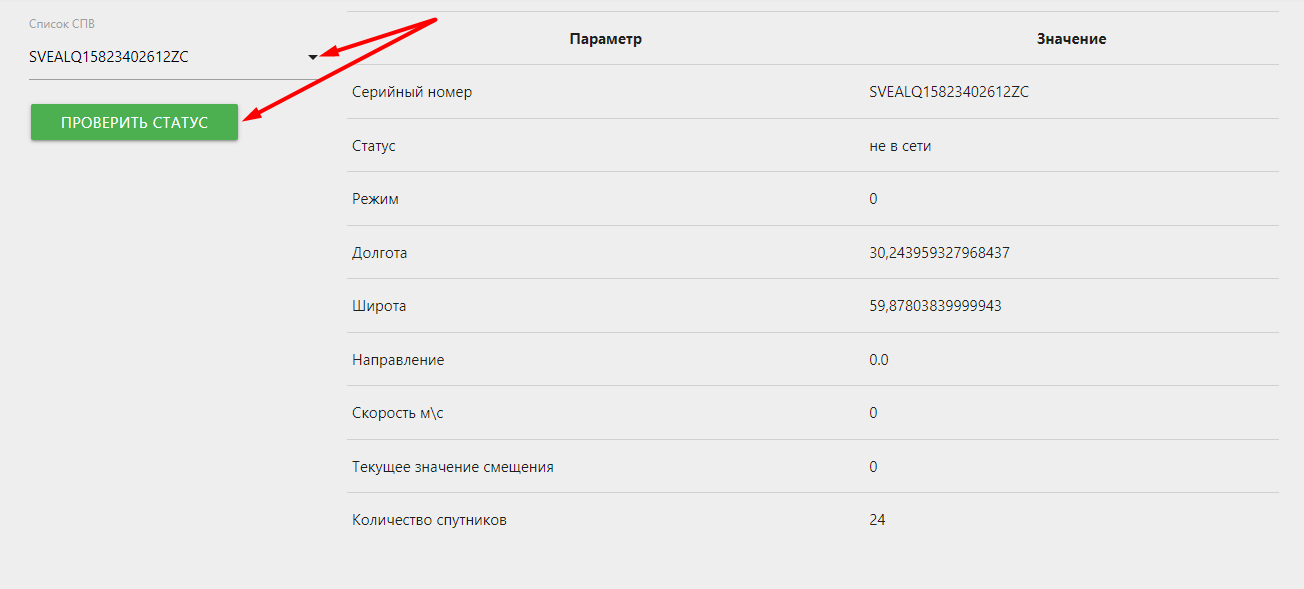The width and height of the screenshot is (1304, 589).
Task: Select the SVEALQ15823402612ZC value in dropdown
Action: click(109, 57)
